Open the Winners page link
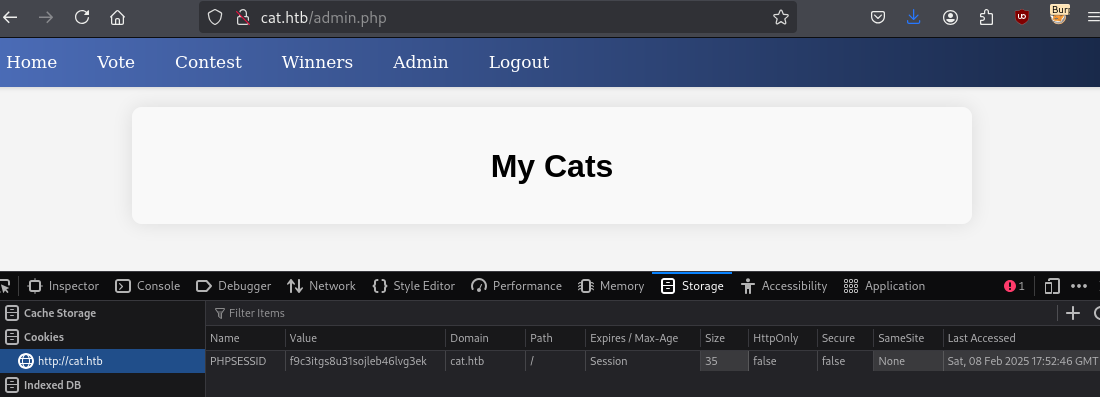 coord(317,62)
